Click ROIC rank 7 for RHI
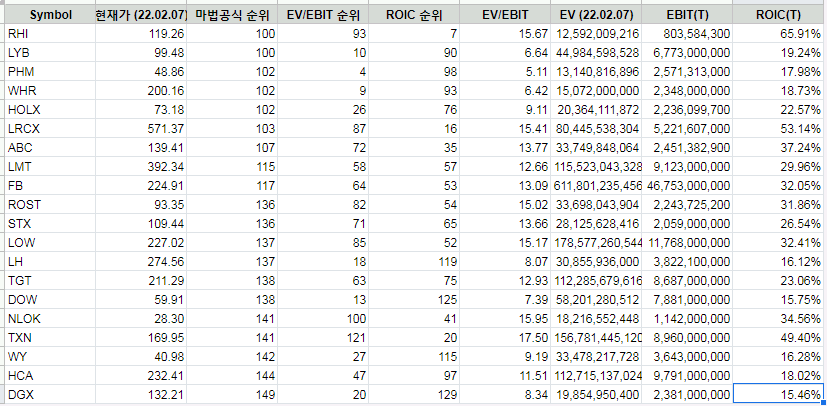Screen dimensions: 827x406 (414, 34)
